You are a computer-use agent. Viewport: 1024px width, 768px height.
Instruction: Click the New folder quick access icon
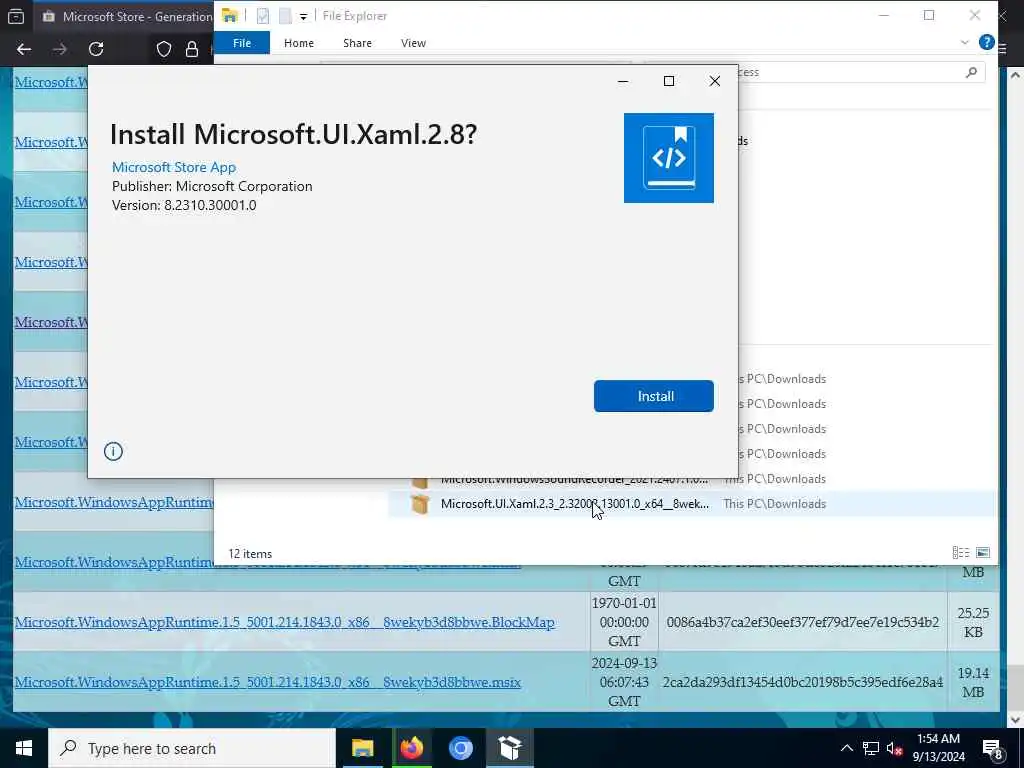(285, 16)
